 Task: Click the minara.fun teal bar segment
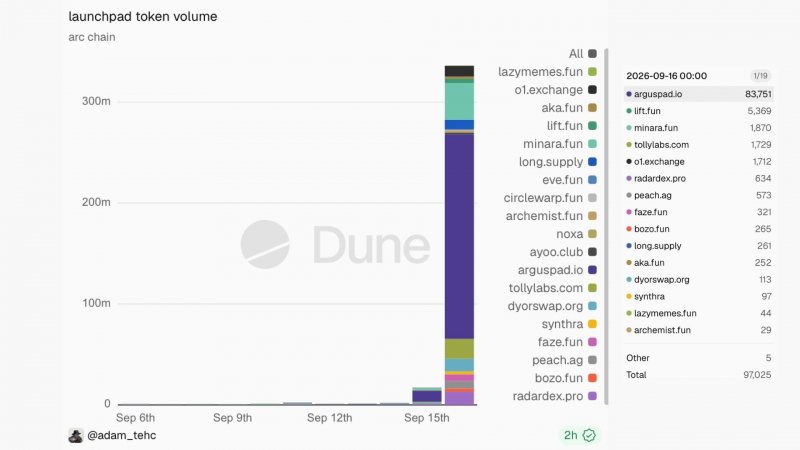(x=459, y=102)
